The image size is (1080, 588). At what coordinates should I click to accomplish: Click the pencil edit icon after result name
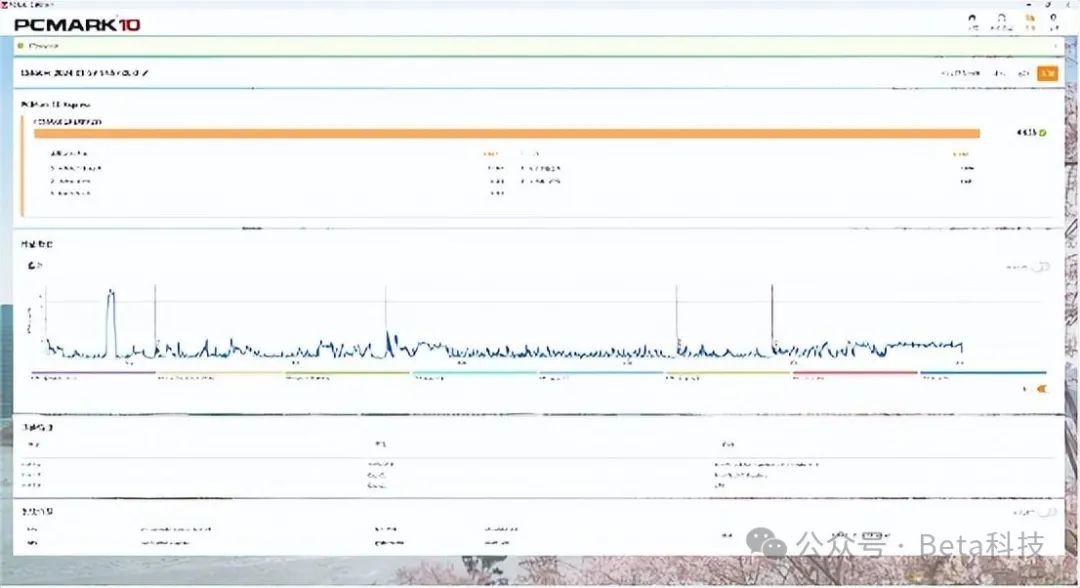(x=145, y=72)
